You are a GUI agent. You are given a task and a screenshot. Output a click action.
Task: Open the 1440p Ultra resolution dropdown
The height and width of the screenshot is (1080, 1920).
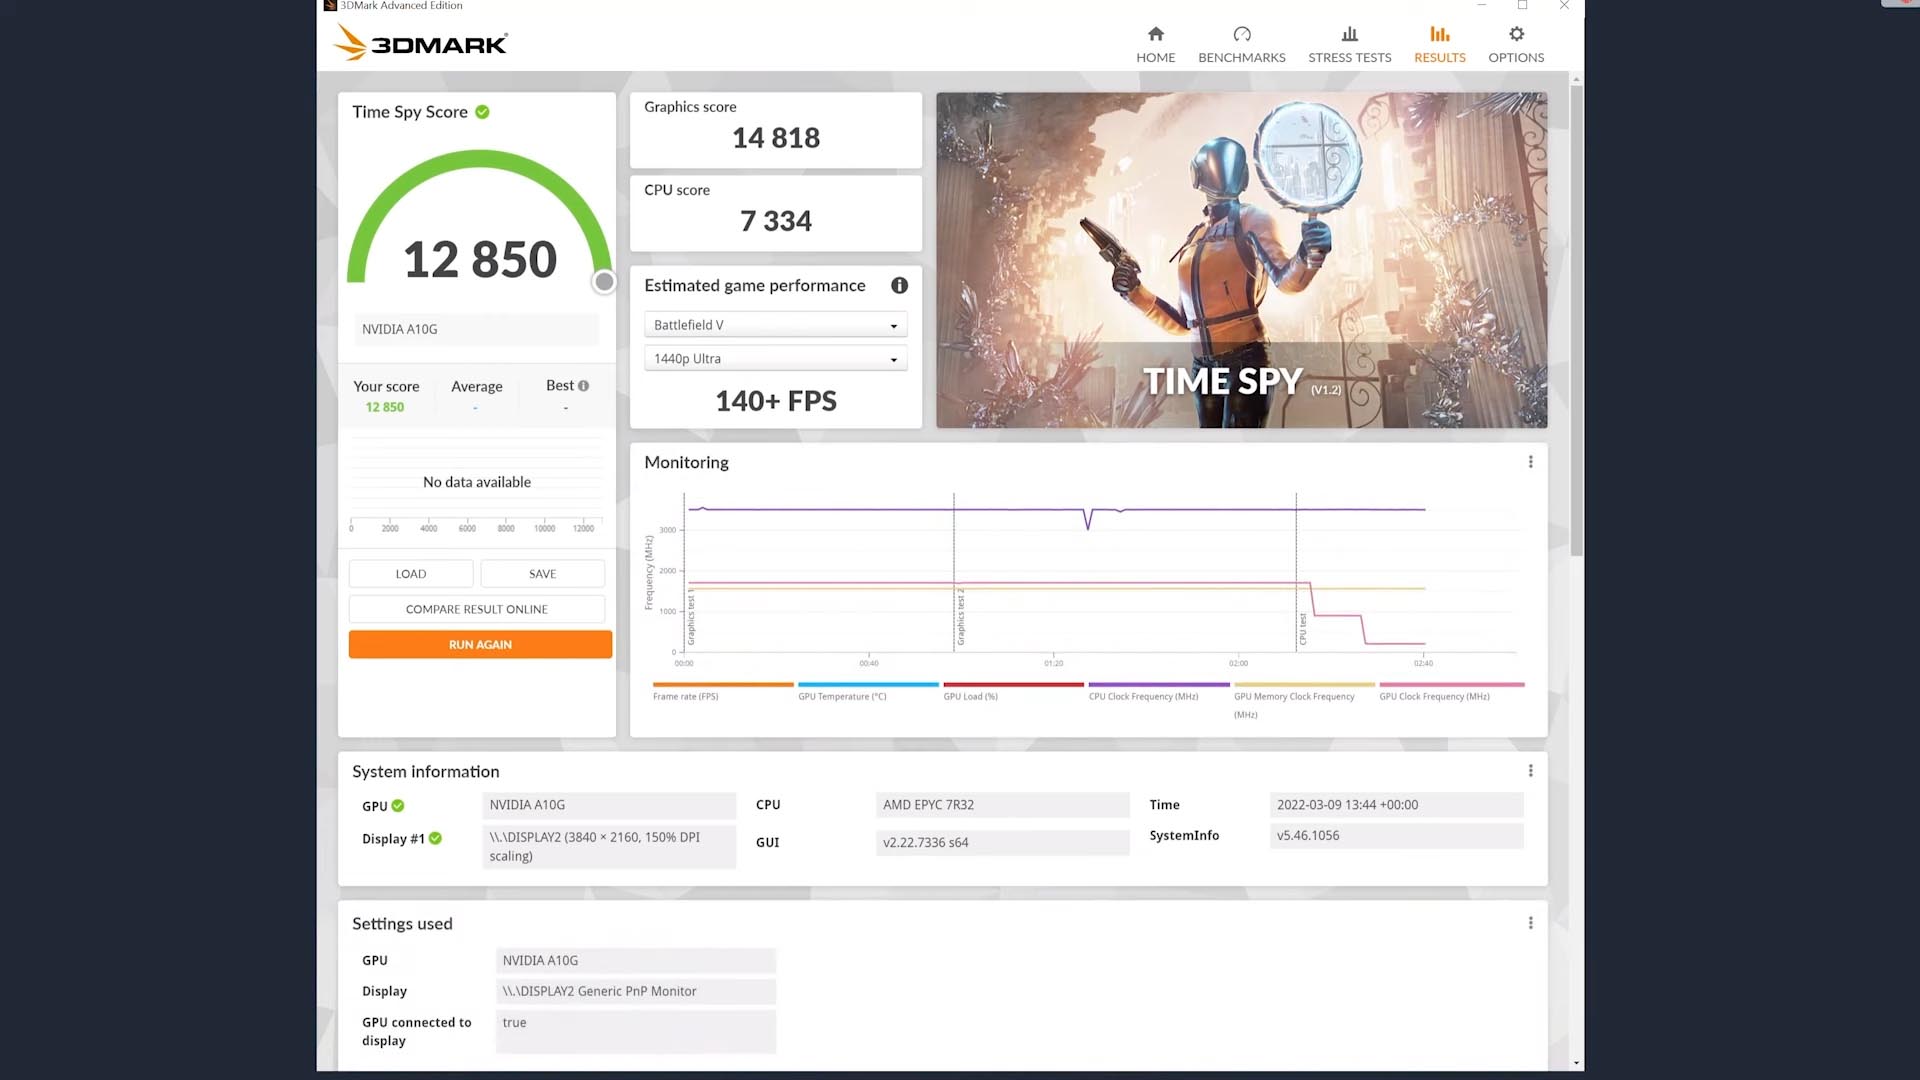(x=775, y=359)
